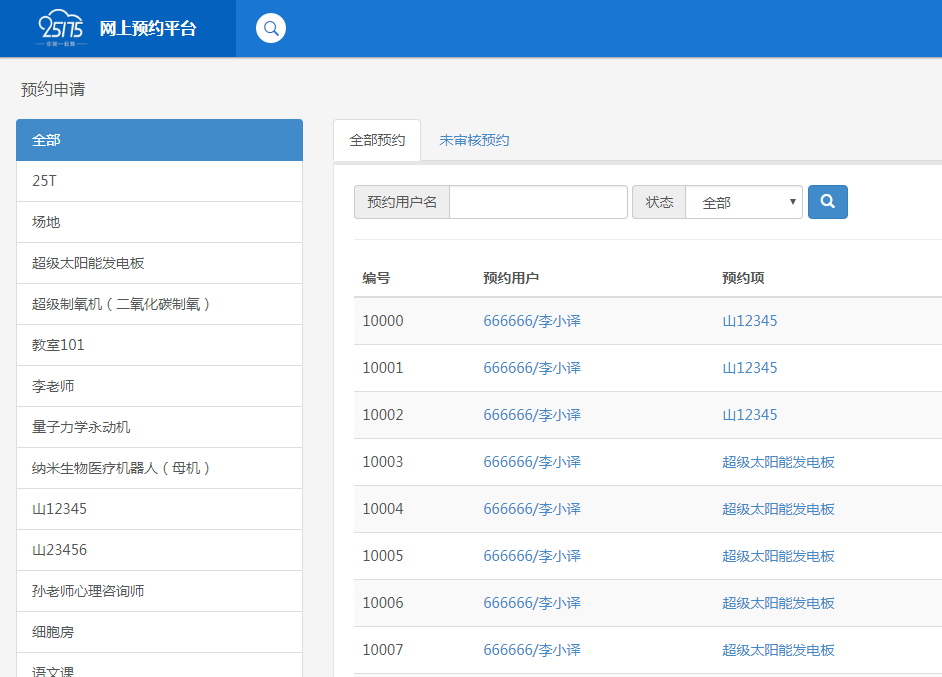The width and height of the screenshot is (942, 677).
Task: Select the 全部预约 tab
Action: coord(377,140)
